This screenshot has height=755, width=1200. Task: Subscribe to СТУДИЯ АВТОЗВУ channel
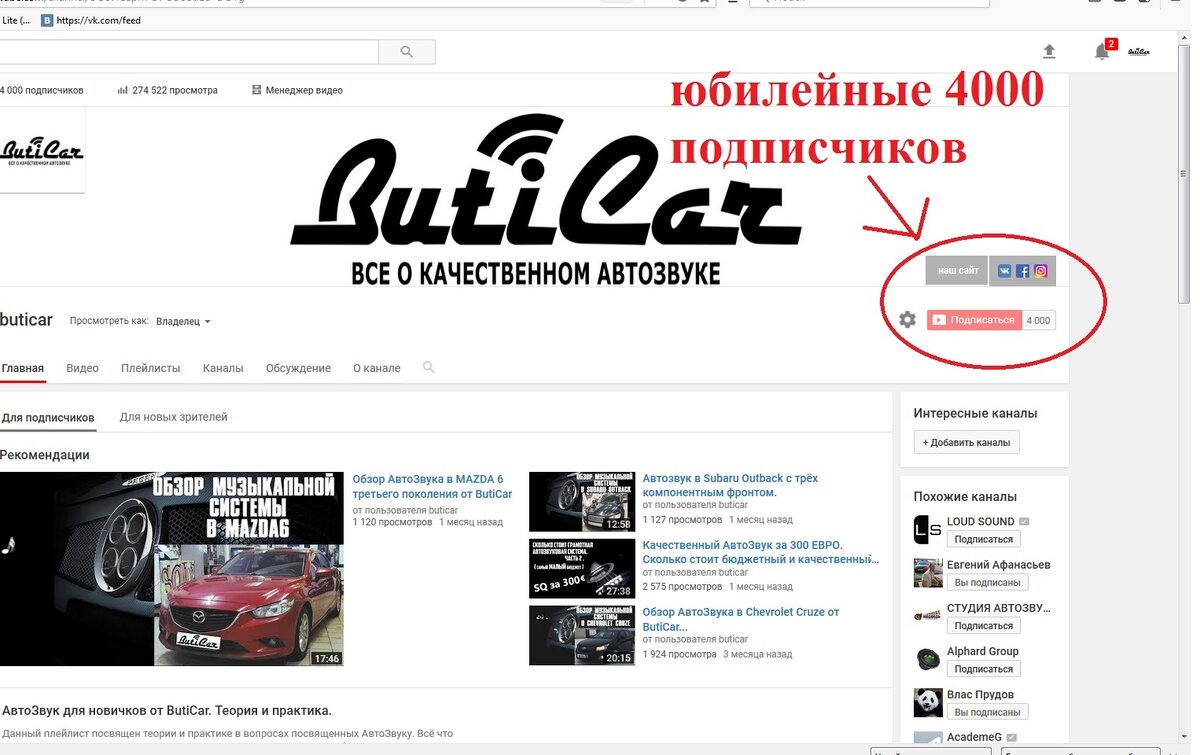[984, 625]
